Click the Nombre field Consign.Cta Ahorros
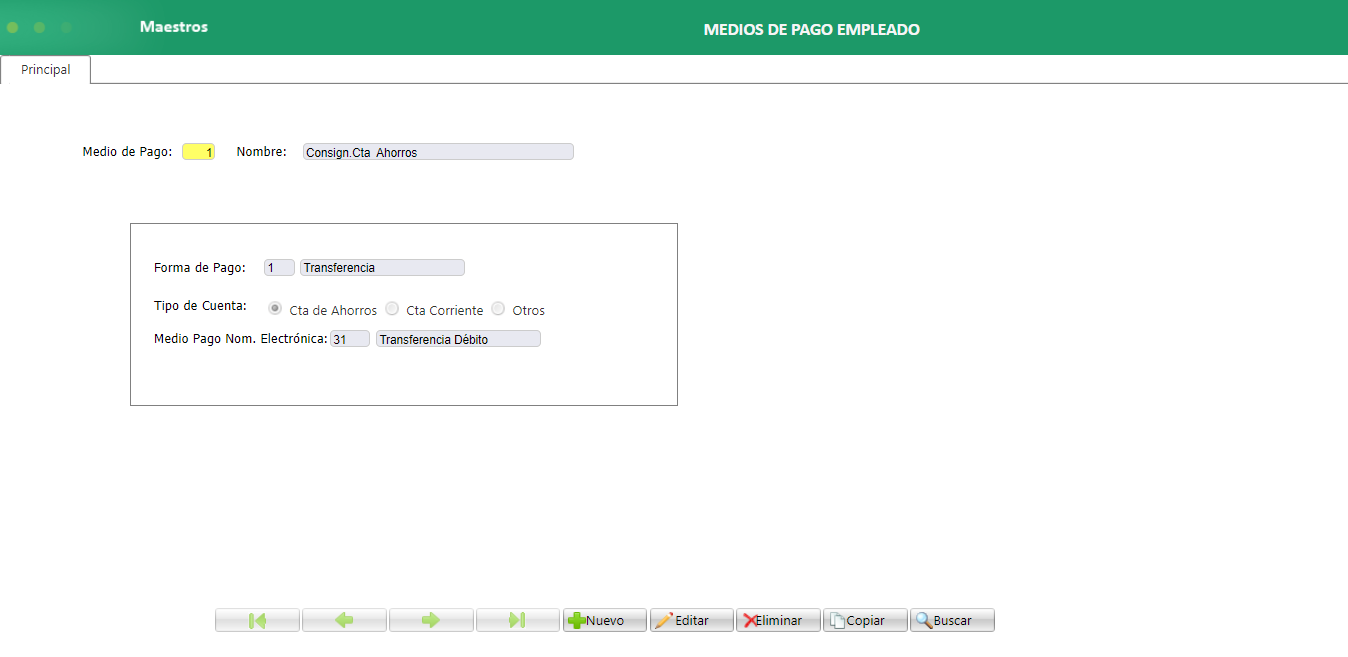1348x657 pixels. coord(438,152)
